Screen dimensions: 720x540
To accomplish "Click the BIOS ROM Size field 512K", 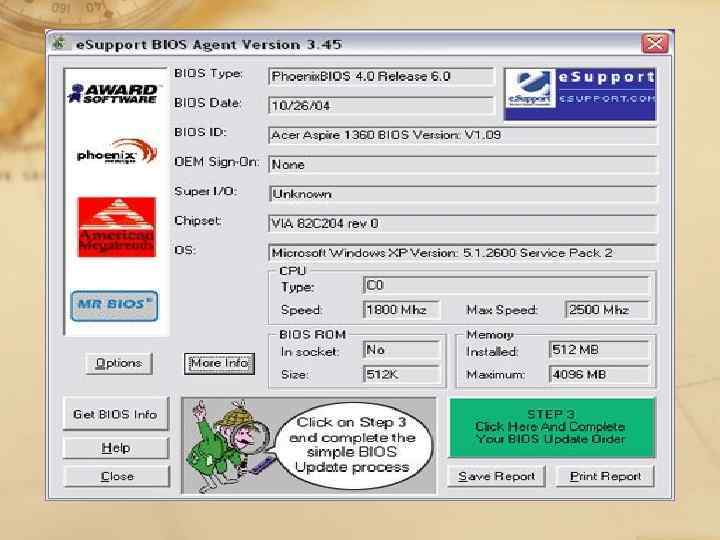I will 402,374.
